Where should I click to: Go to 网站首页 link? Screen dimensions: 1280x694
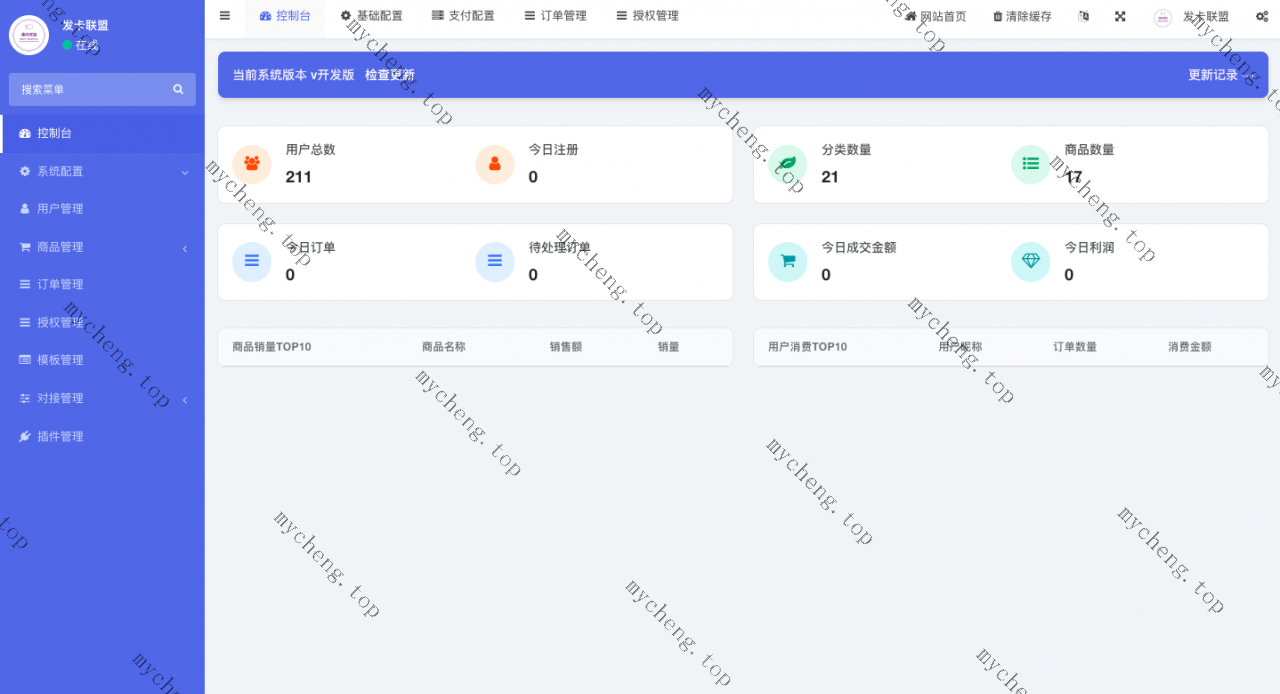936,17
